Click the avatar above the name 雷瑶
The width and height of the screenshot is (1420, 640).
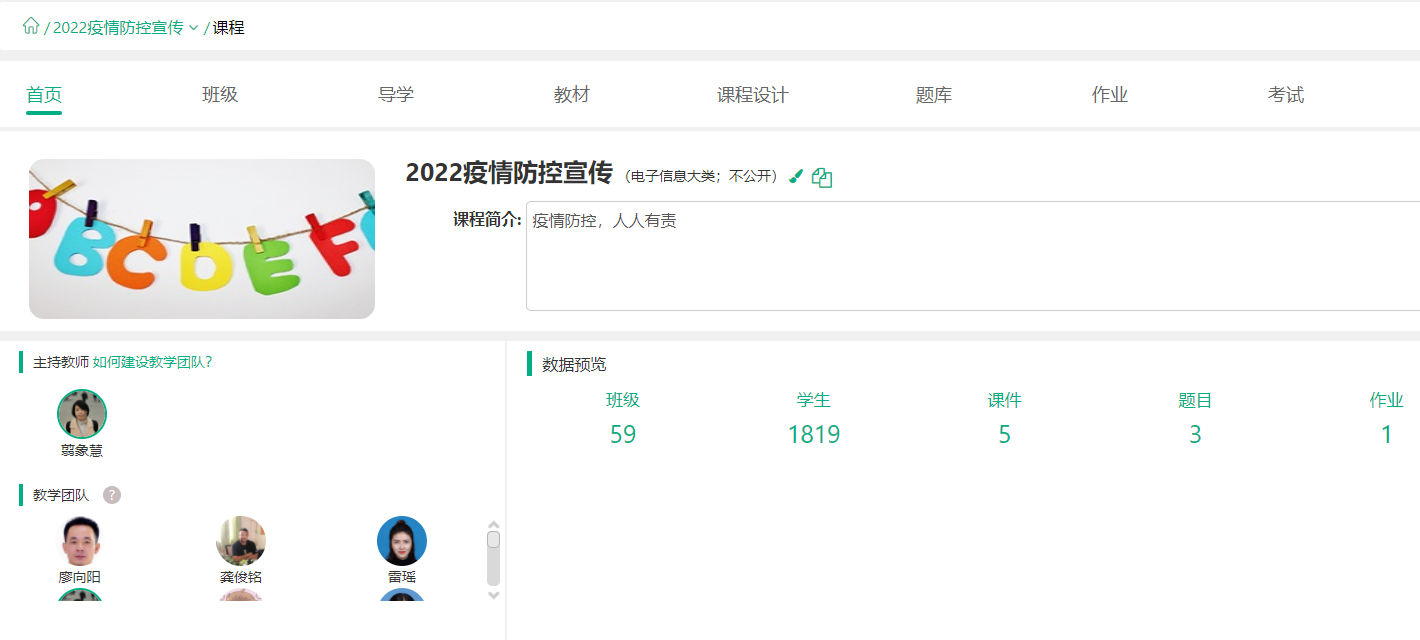402,541
